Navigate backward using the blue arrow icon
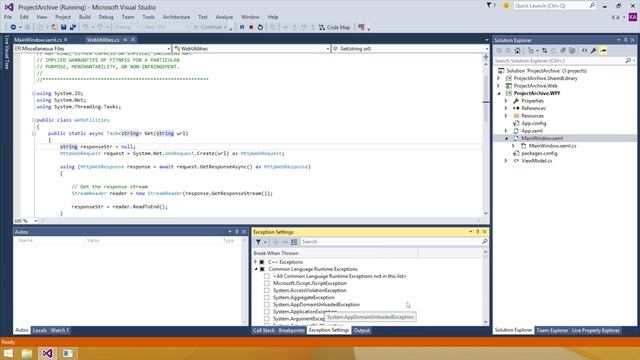This screenshot has height=360, width=640. [x=13, y=27]
